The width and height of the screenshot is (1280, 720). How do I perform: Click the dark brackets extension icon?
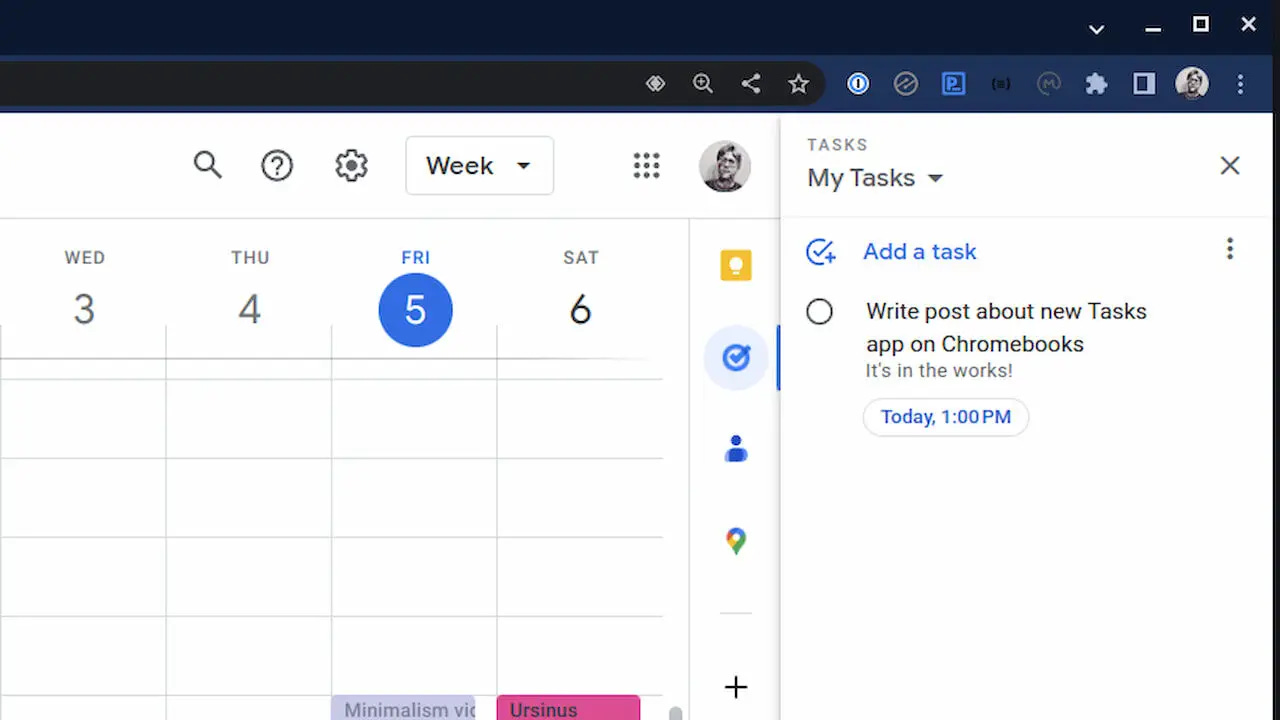pos(1001,84)
